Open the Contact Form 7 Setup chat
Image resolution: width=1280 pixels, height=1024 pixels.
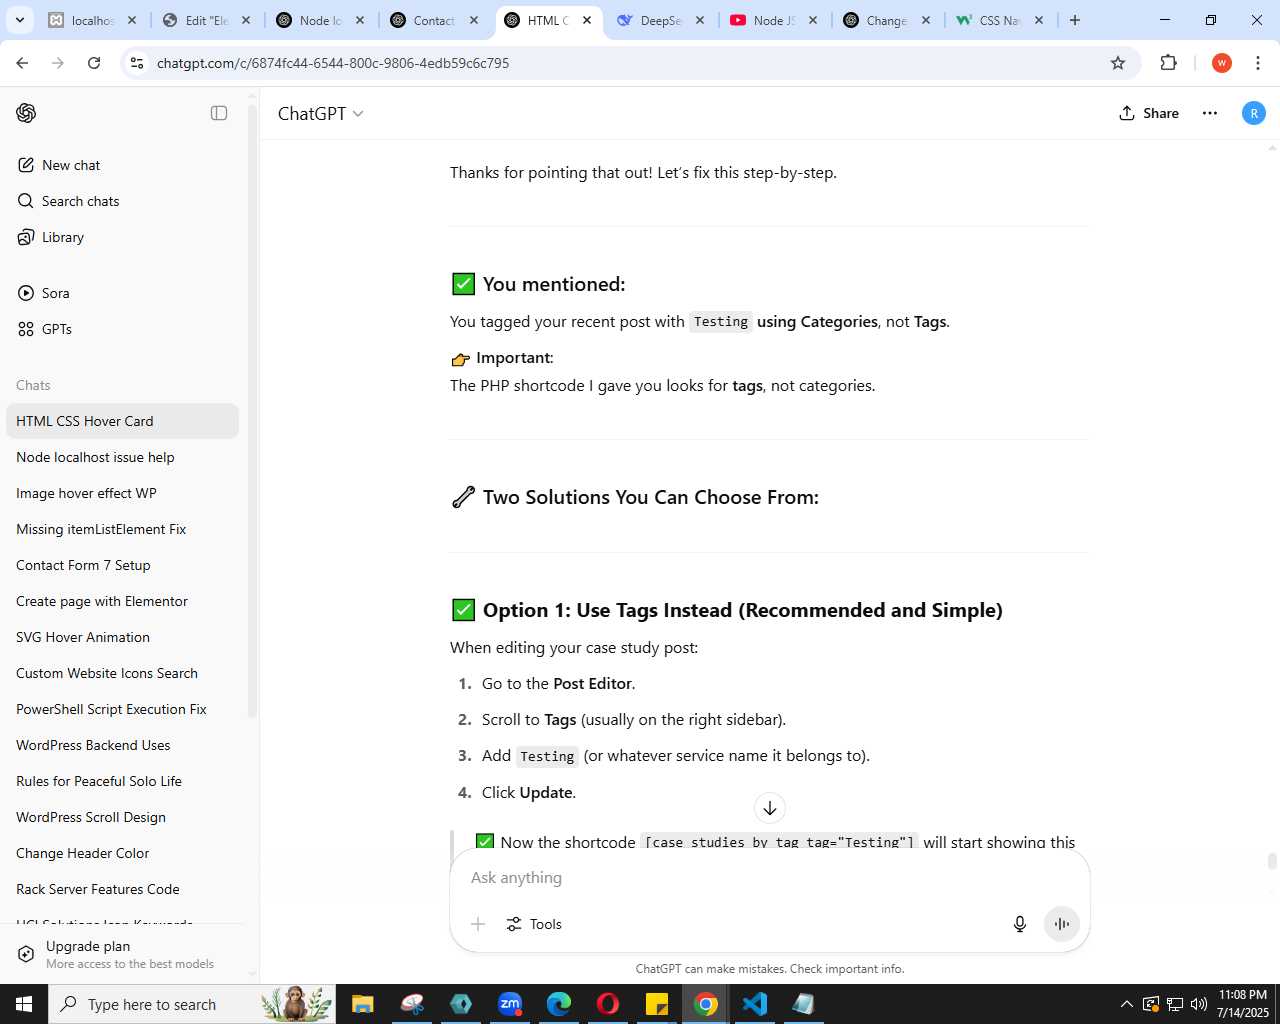[122, 565]
